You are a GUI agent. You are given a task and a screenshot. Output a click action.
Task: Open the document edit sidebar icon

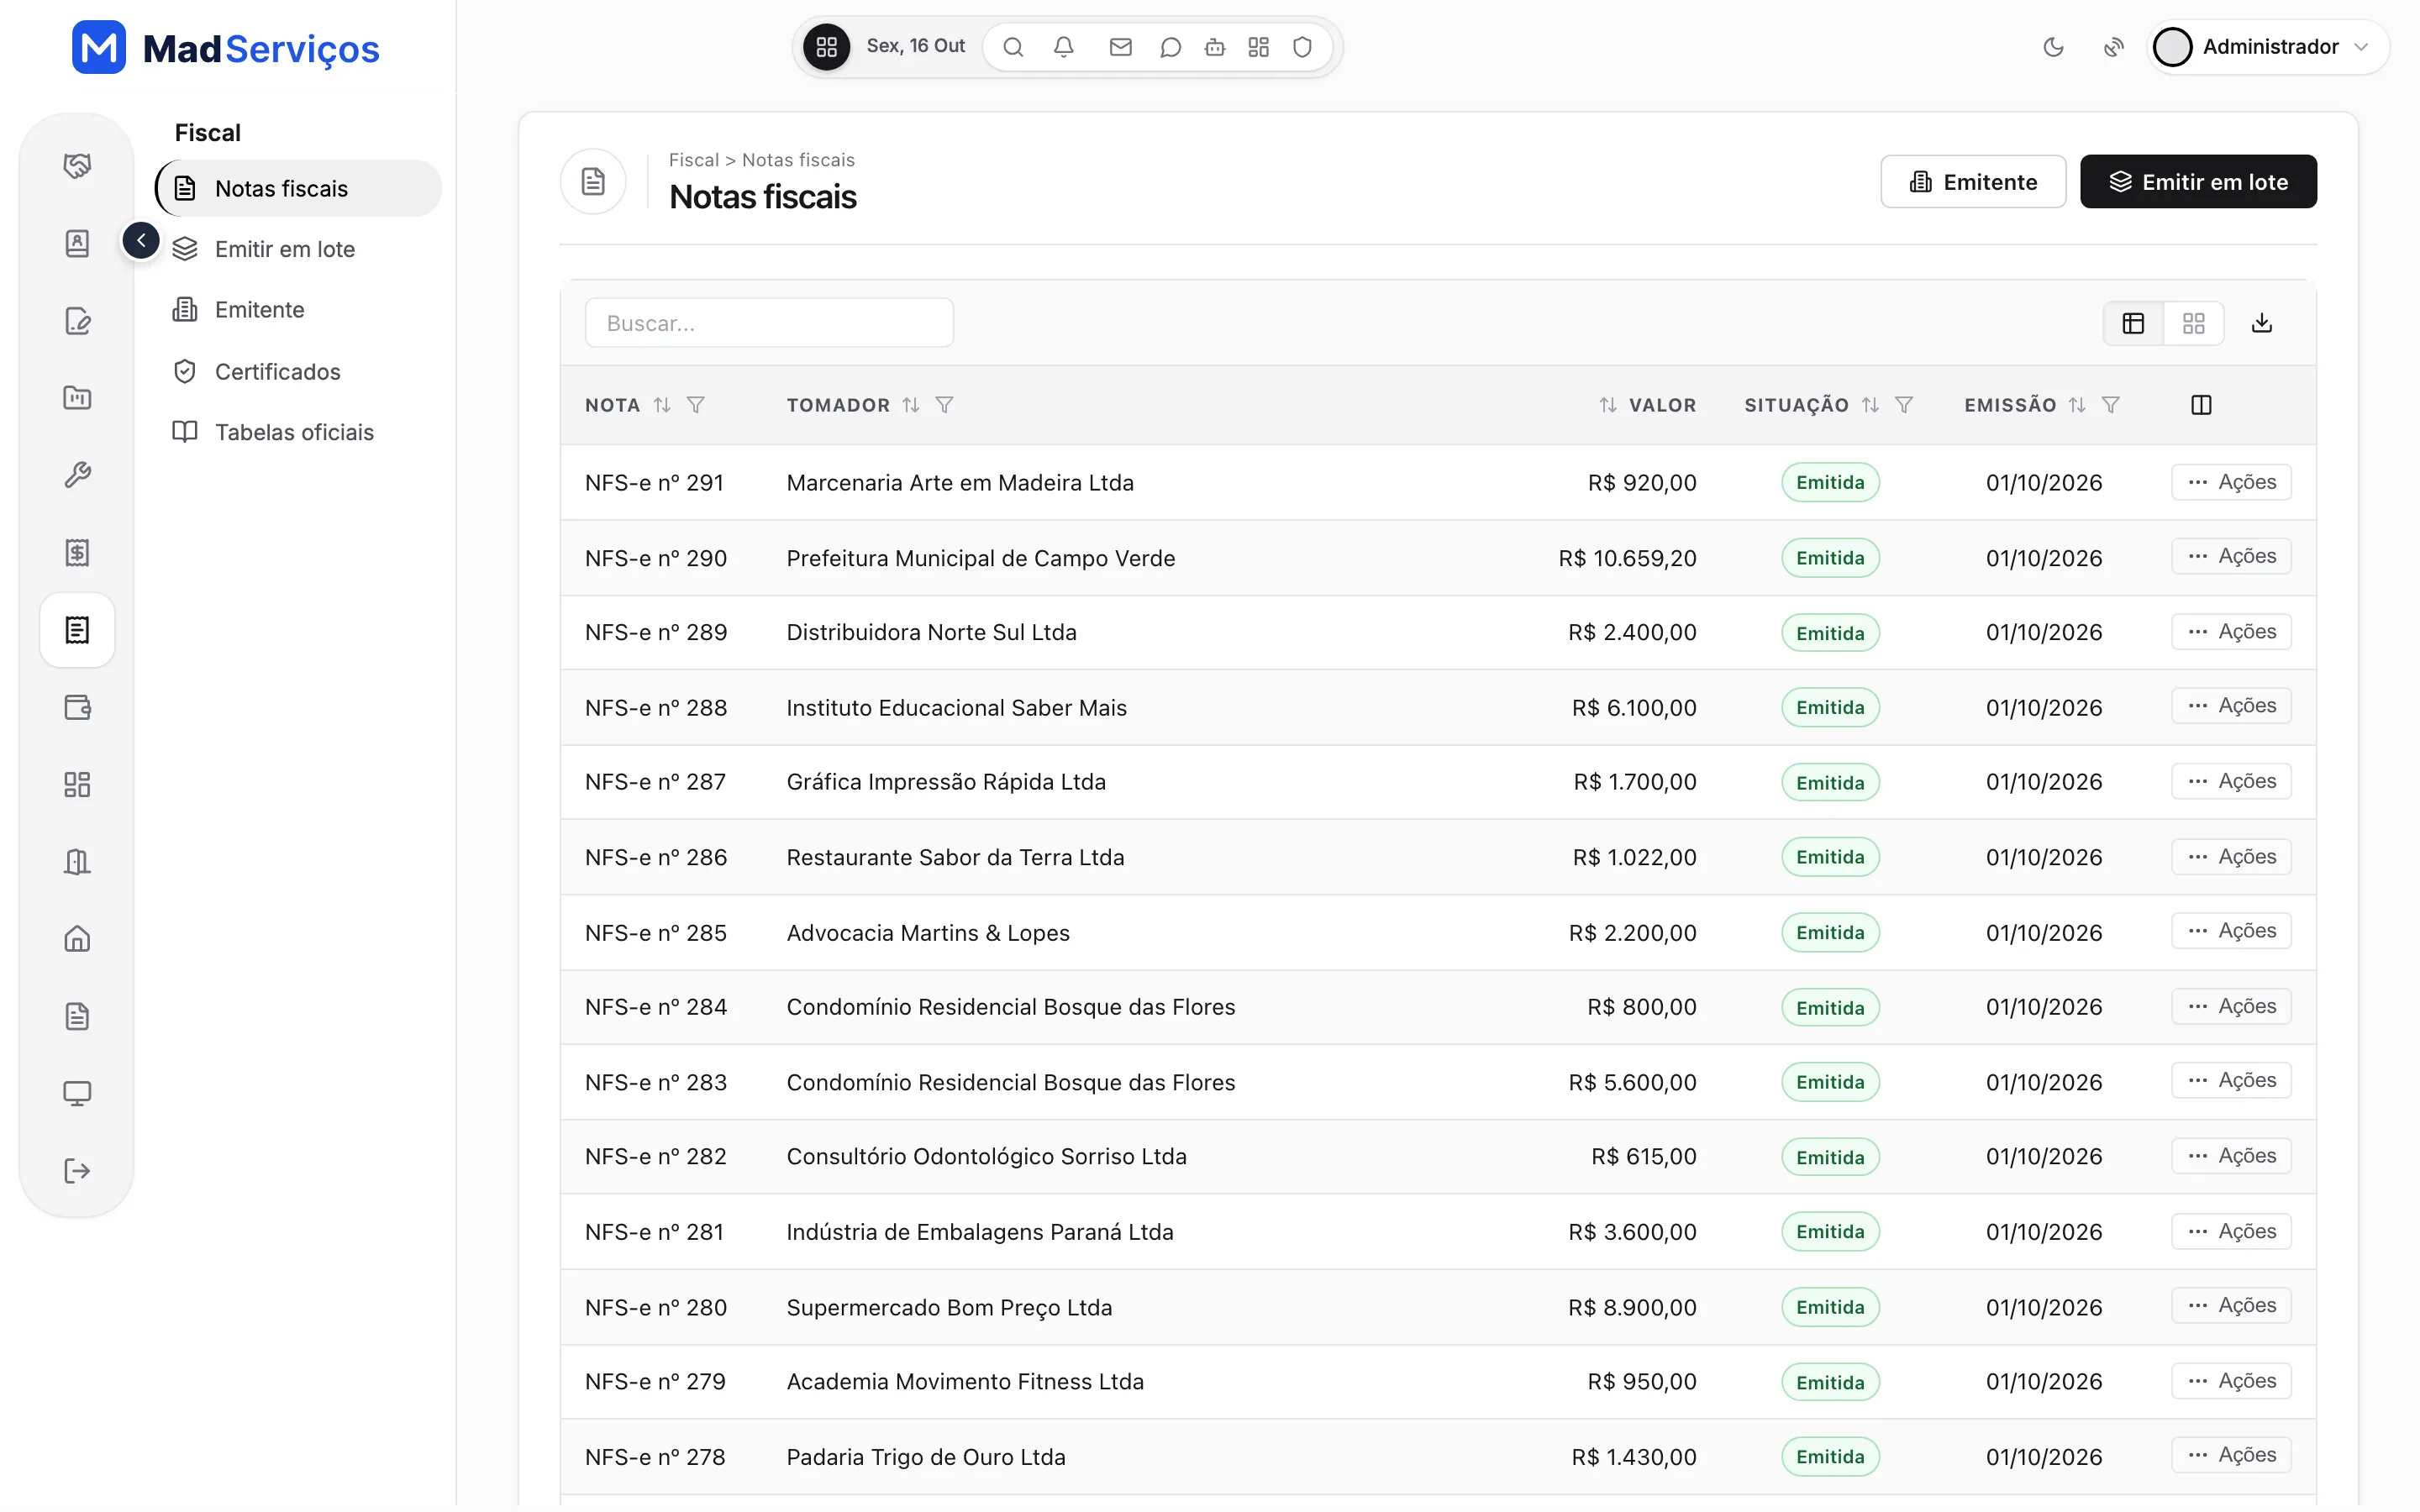77,321
